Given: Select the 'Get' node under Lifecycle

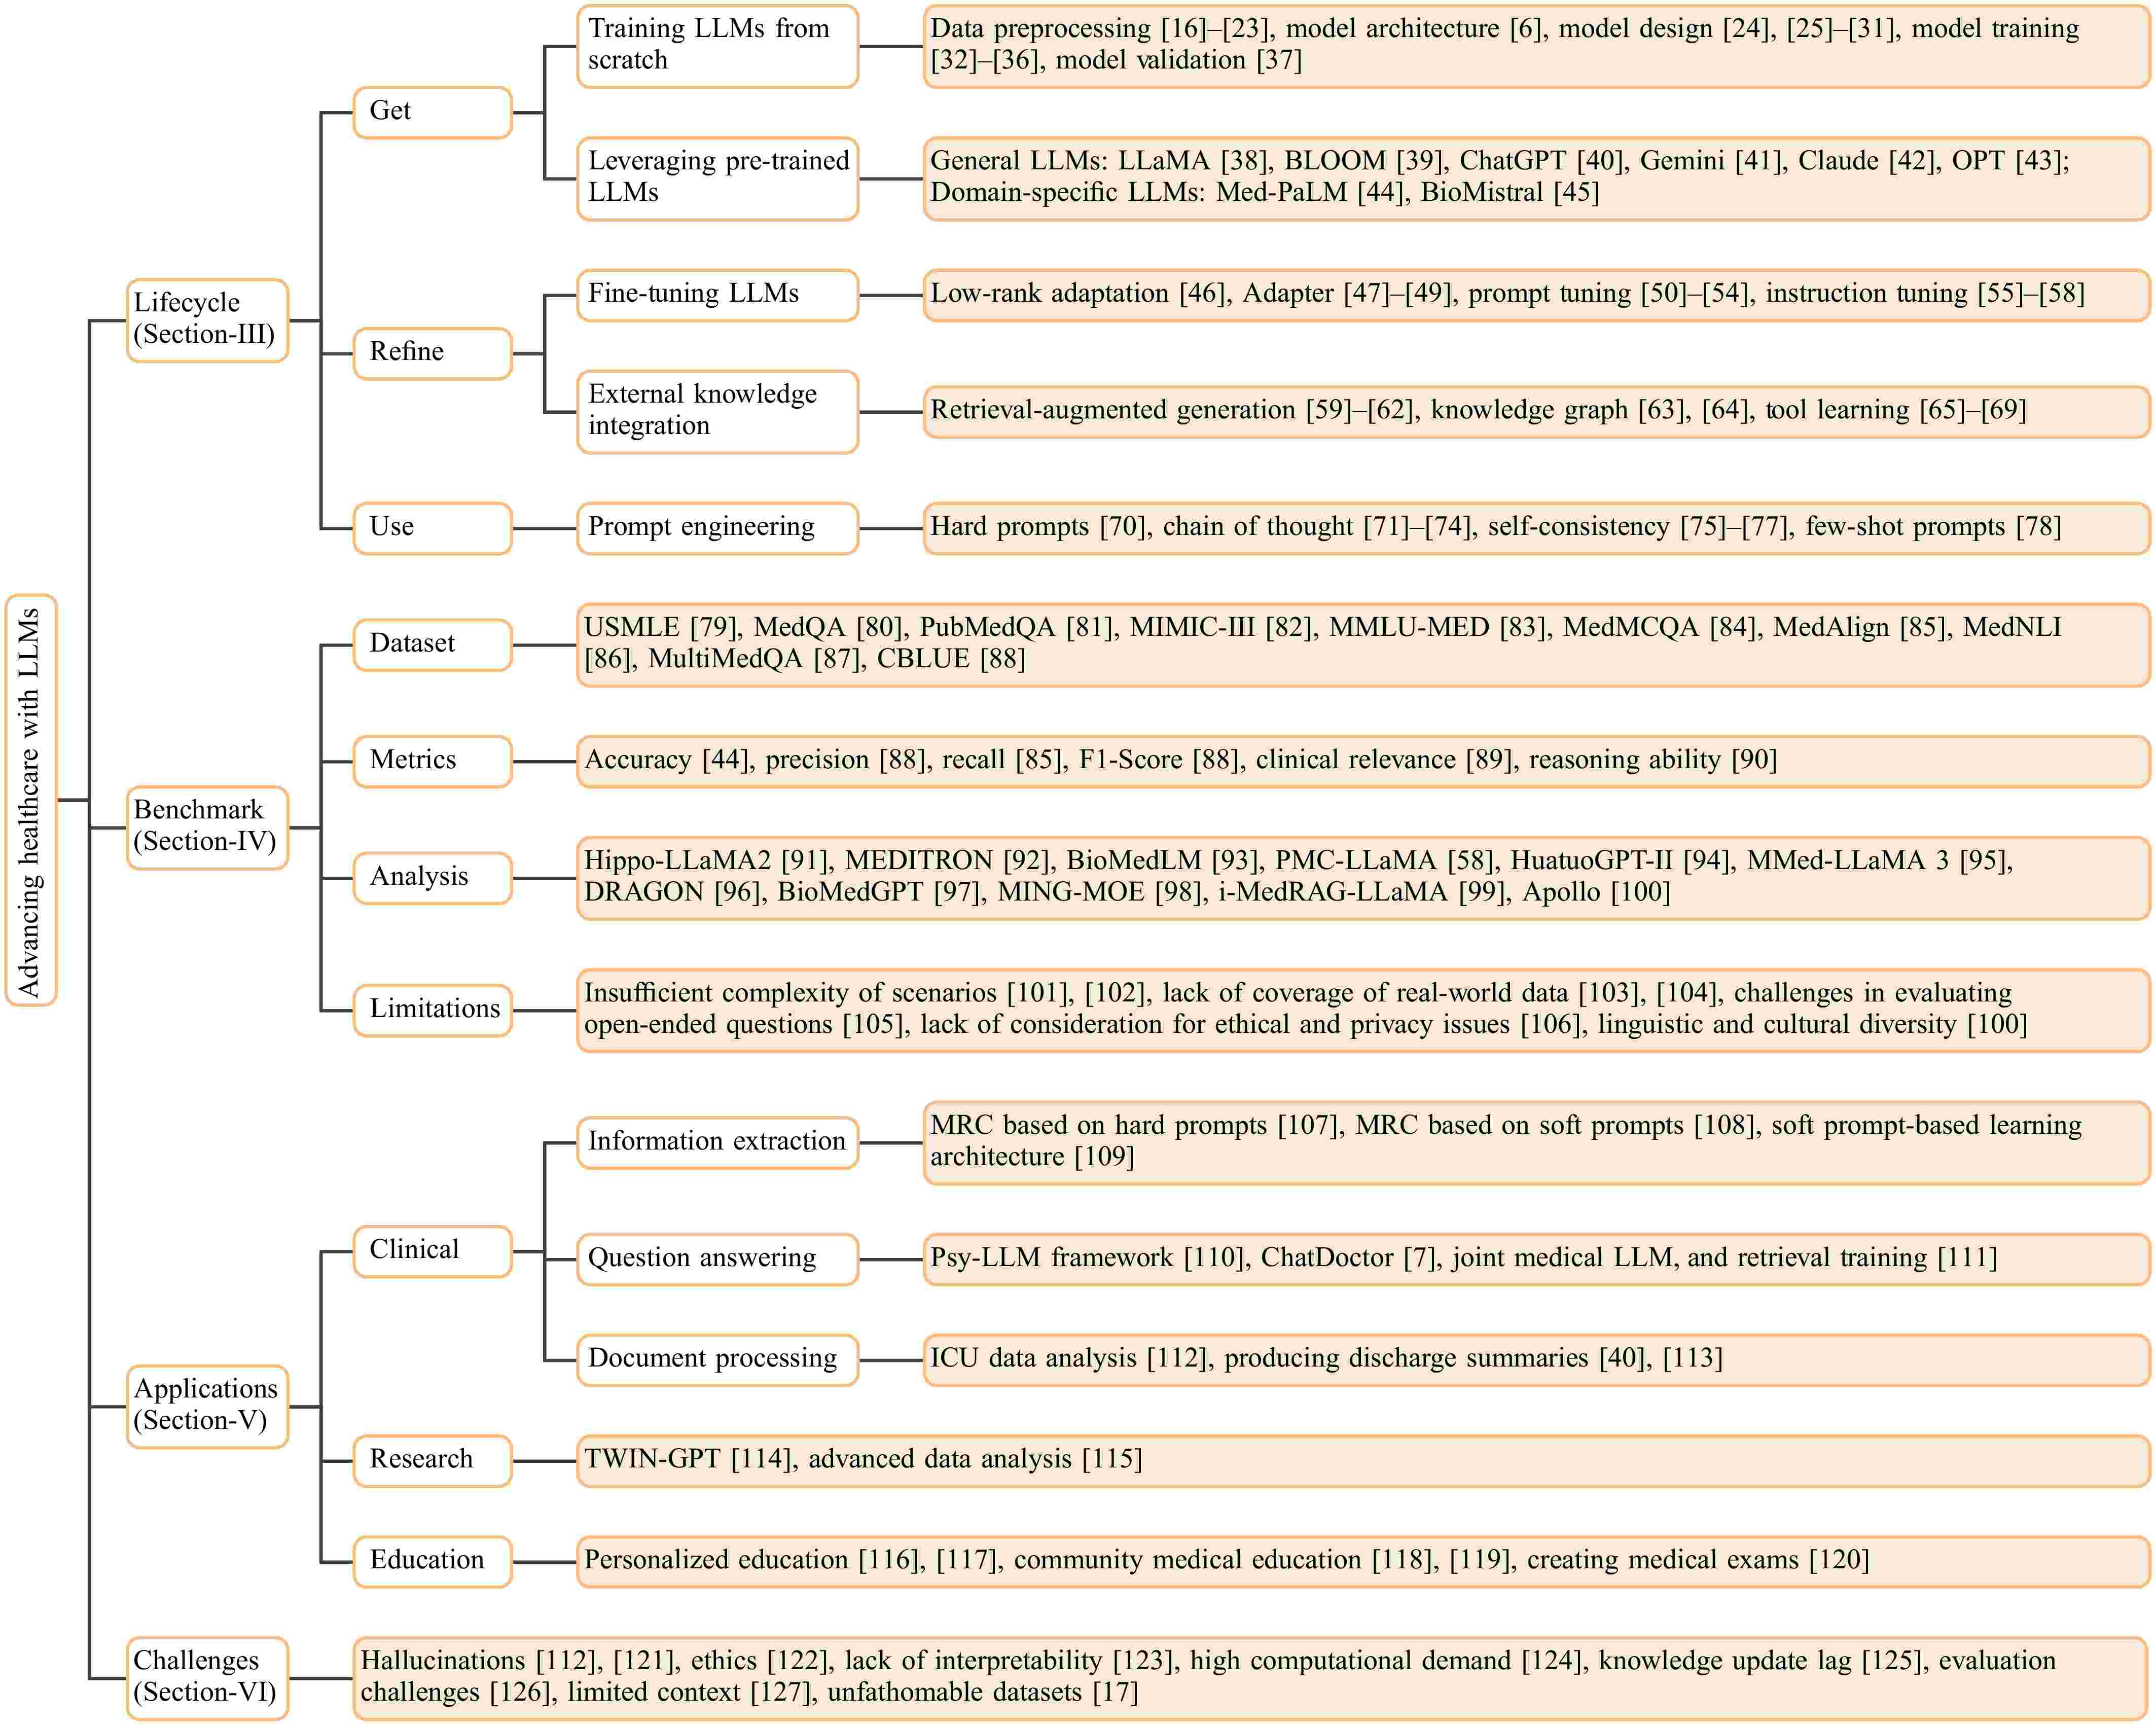Looking at the screenshot, I should tap(432, 112).
